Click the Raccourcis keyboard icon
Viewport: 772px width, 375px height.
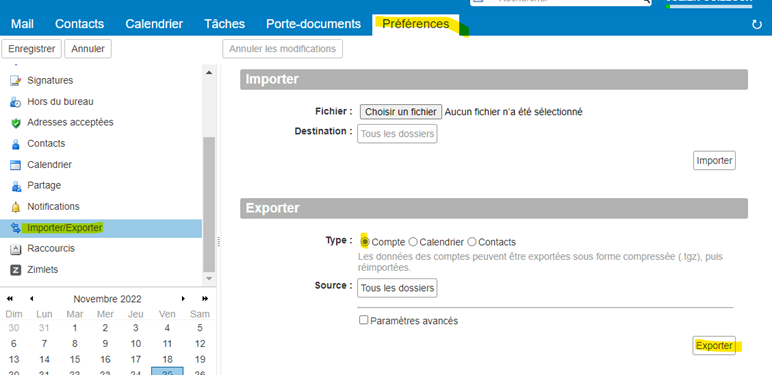16,249
